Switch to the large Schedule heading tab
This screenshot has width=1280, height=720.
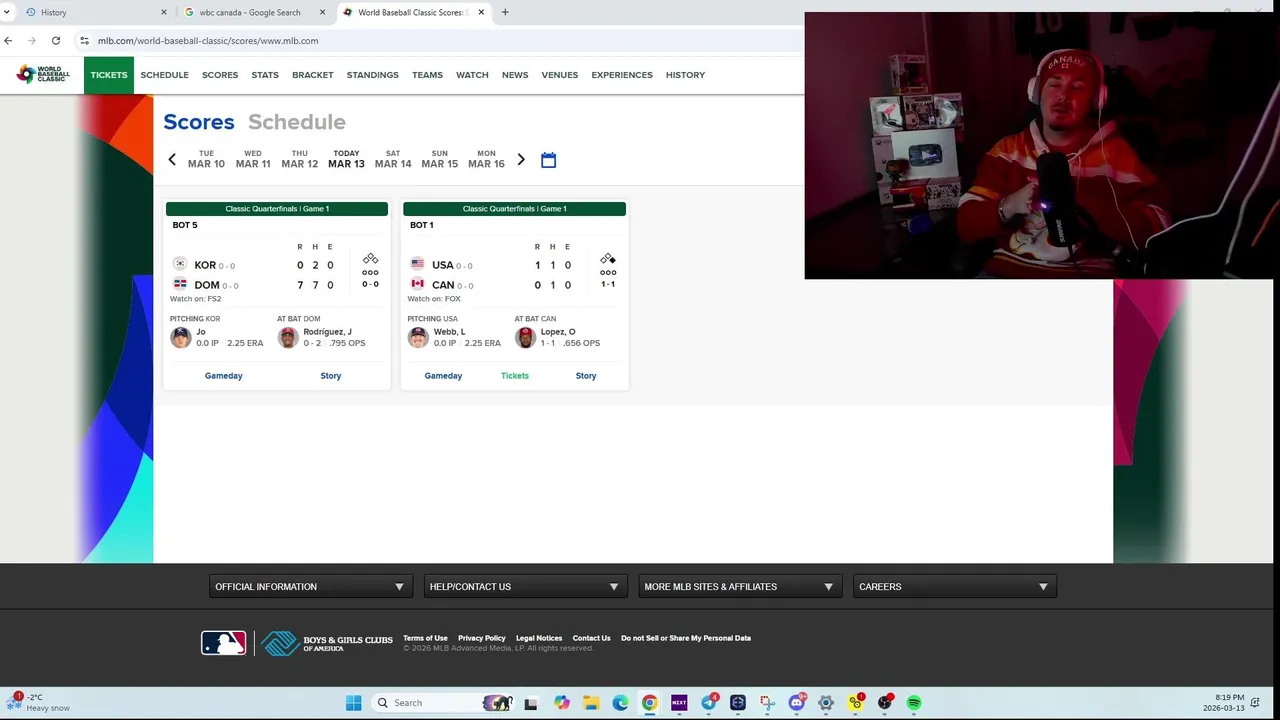[296, 122]
